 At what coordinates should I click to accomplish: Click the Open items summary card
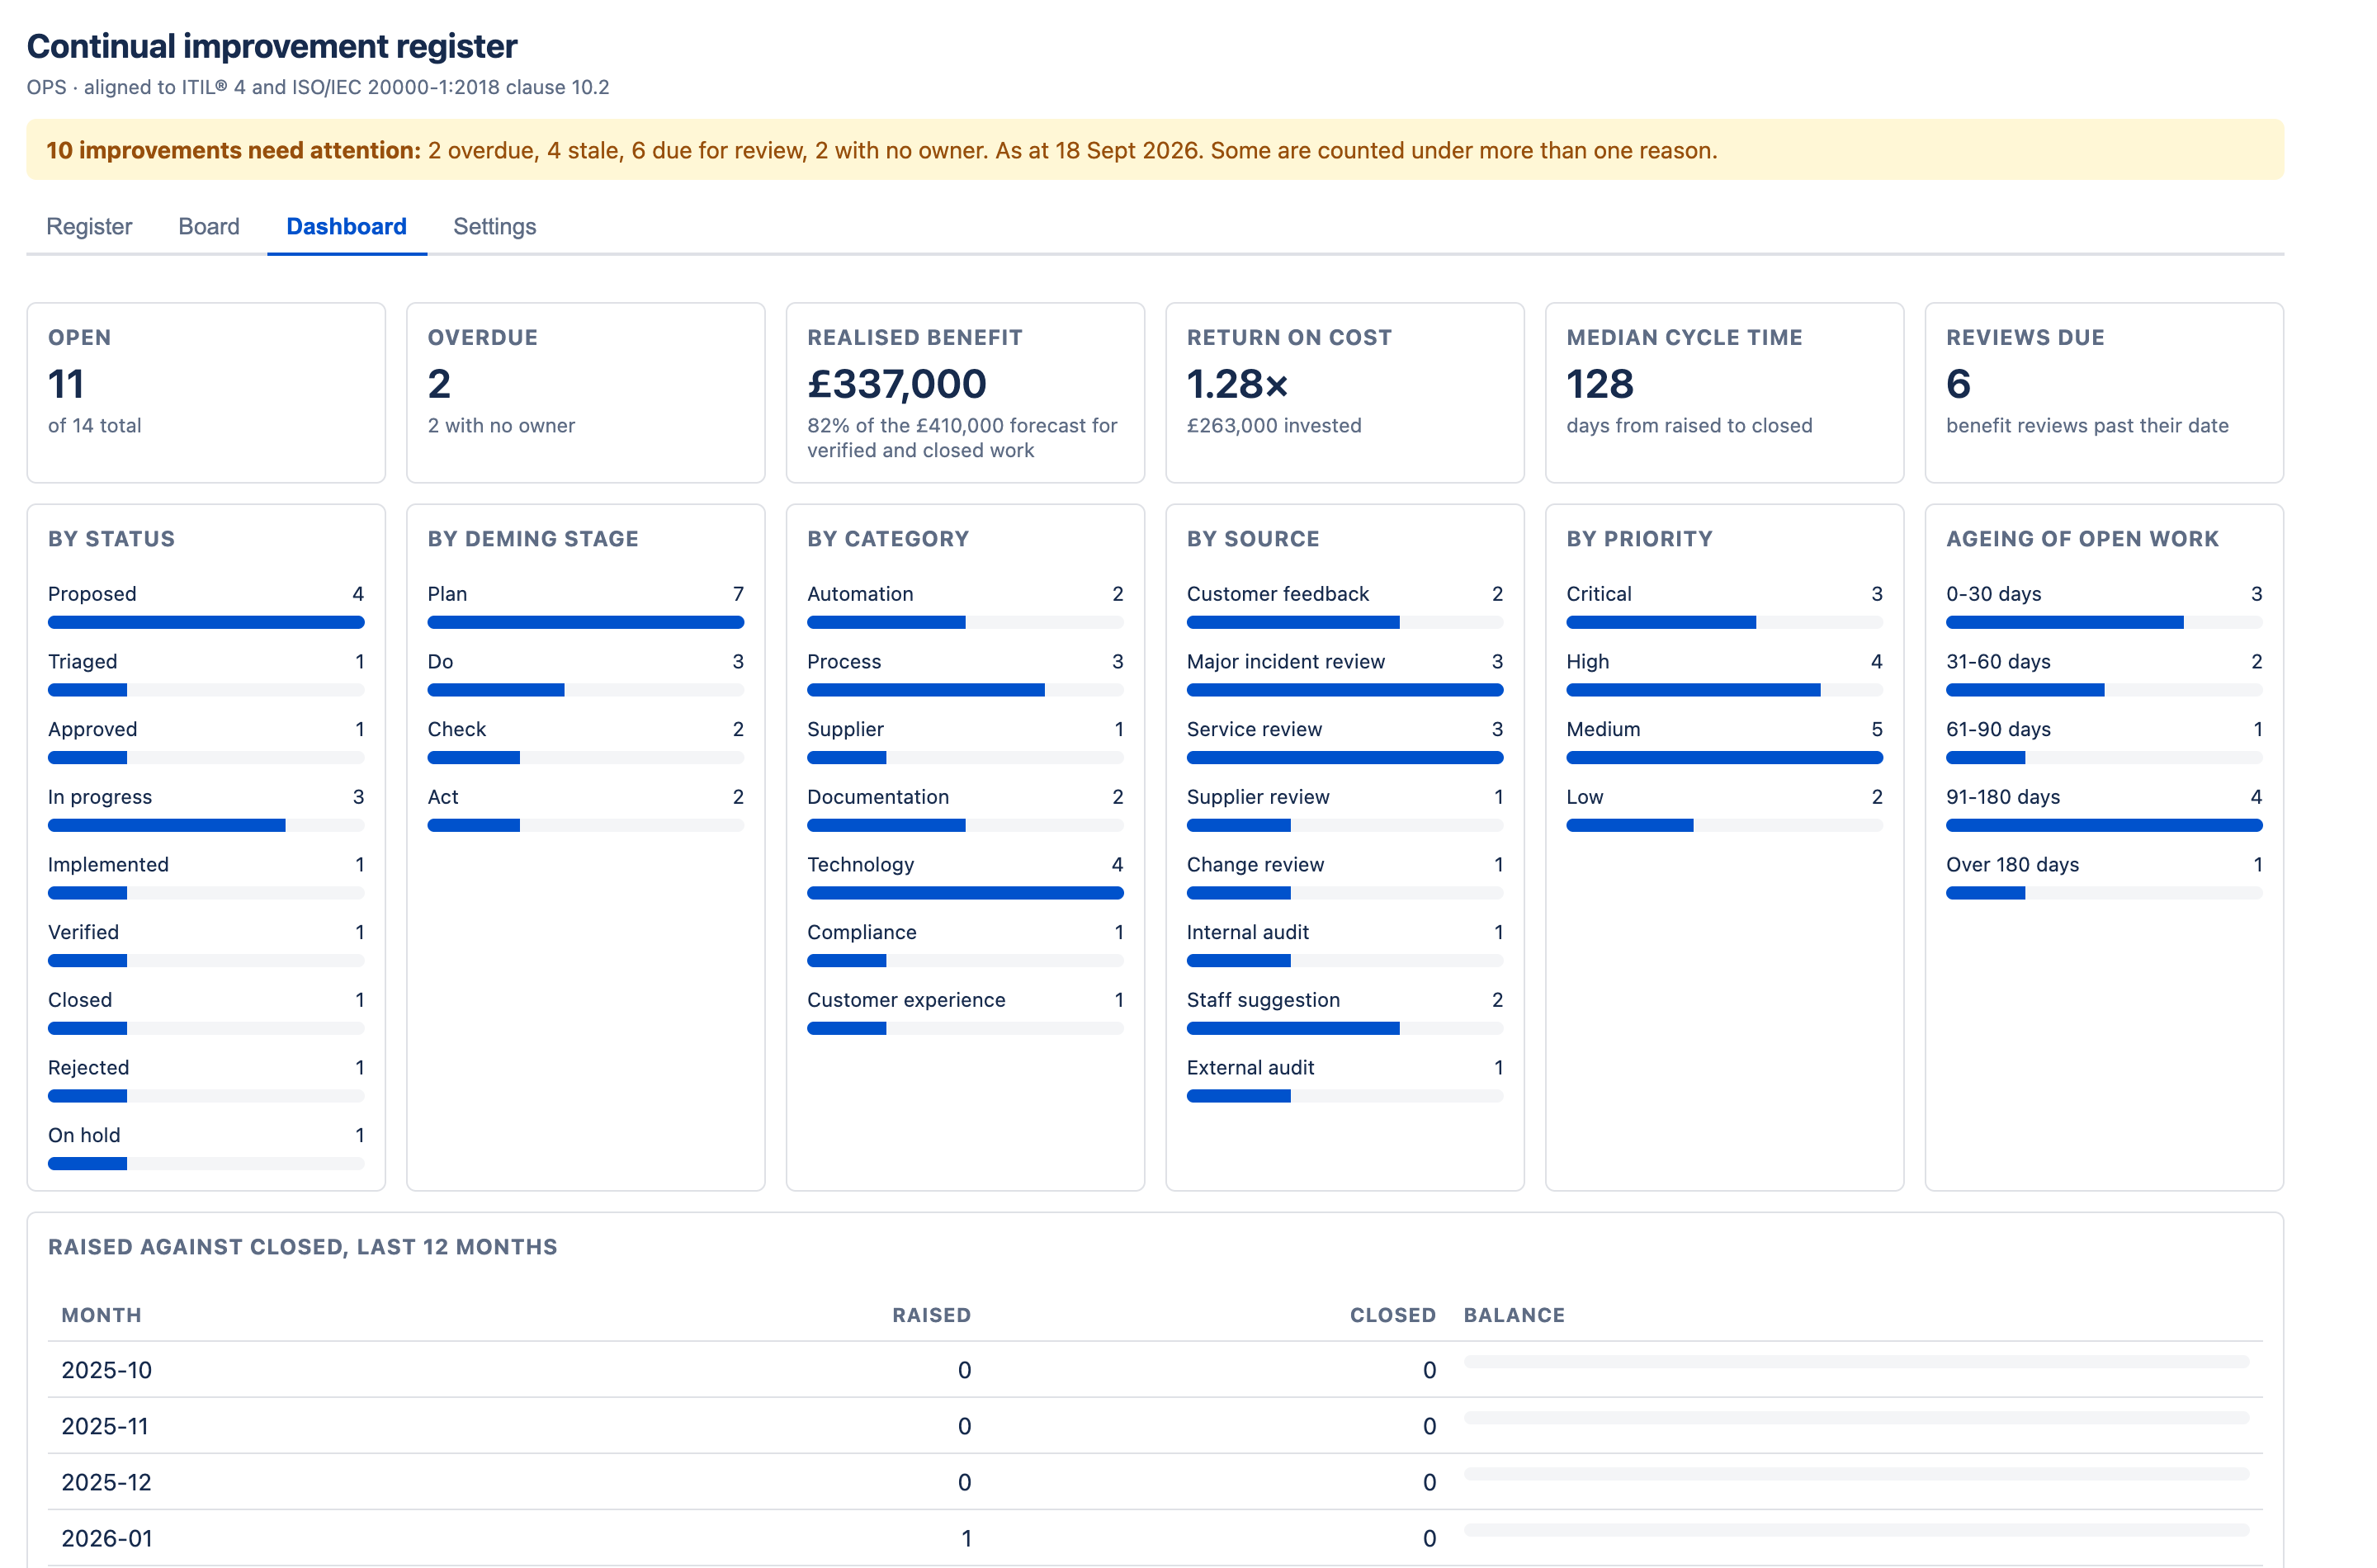(206, 393)
